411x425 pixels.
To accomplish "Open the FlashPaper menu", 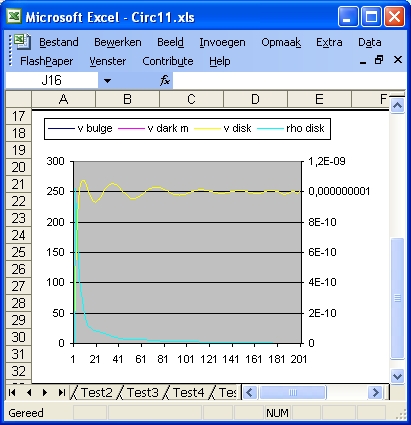I will (46, 61).
